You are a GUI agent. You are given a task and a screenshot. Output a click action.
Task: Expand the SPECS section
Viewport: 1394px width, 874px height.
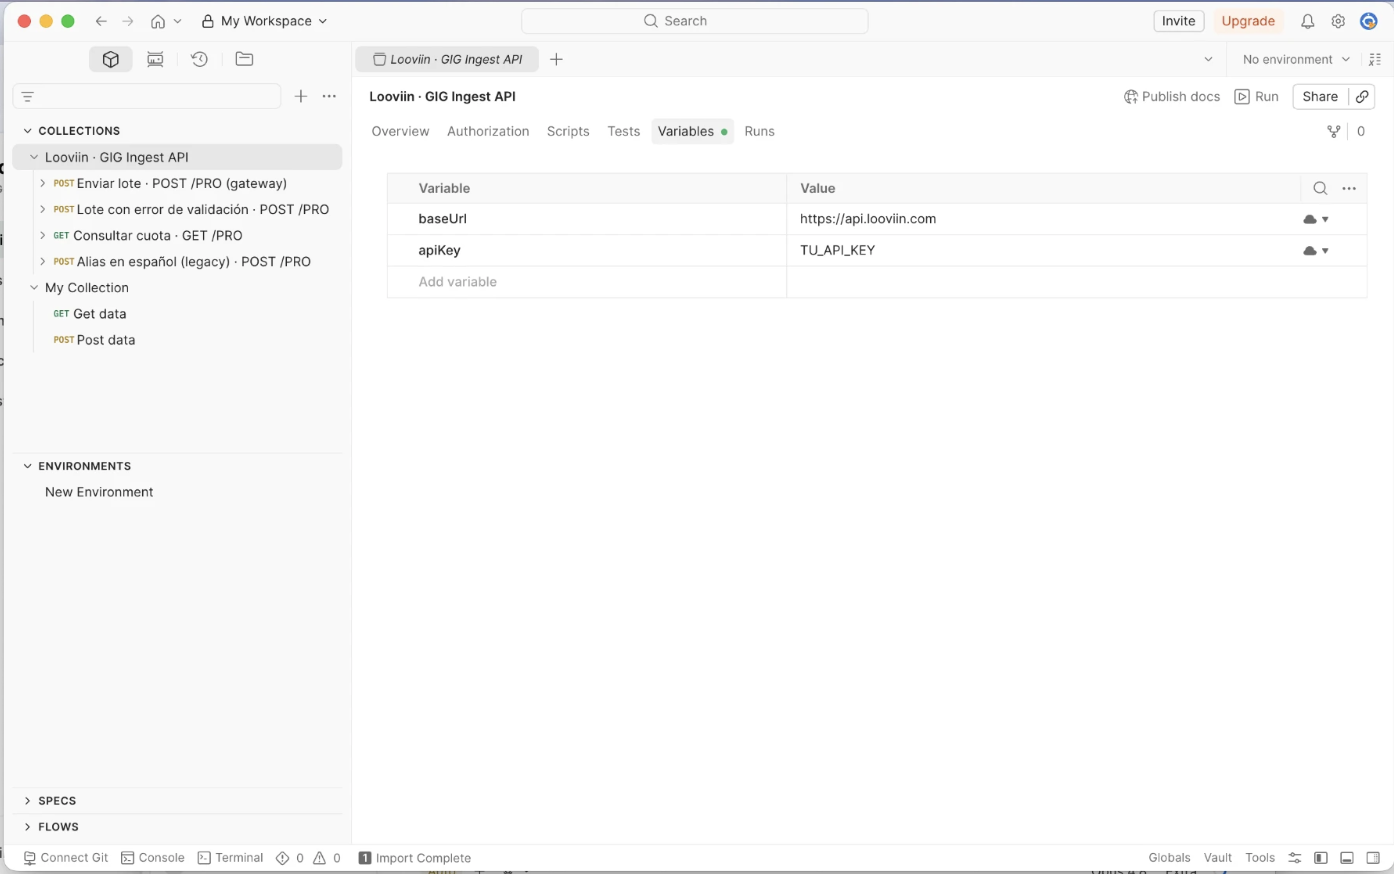point(27,801)
